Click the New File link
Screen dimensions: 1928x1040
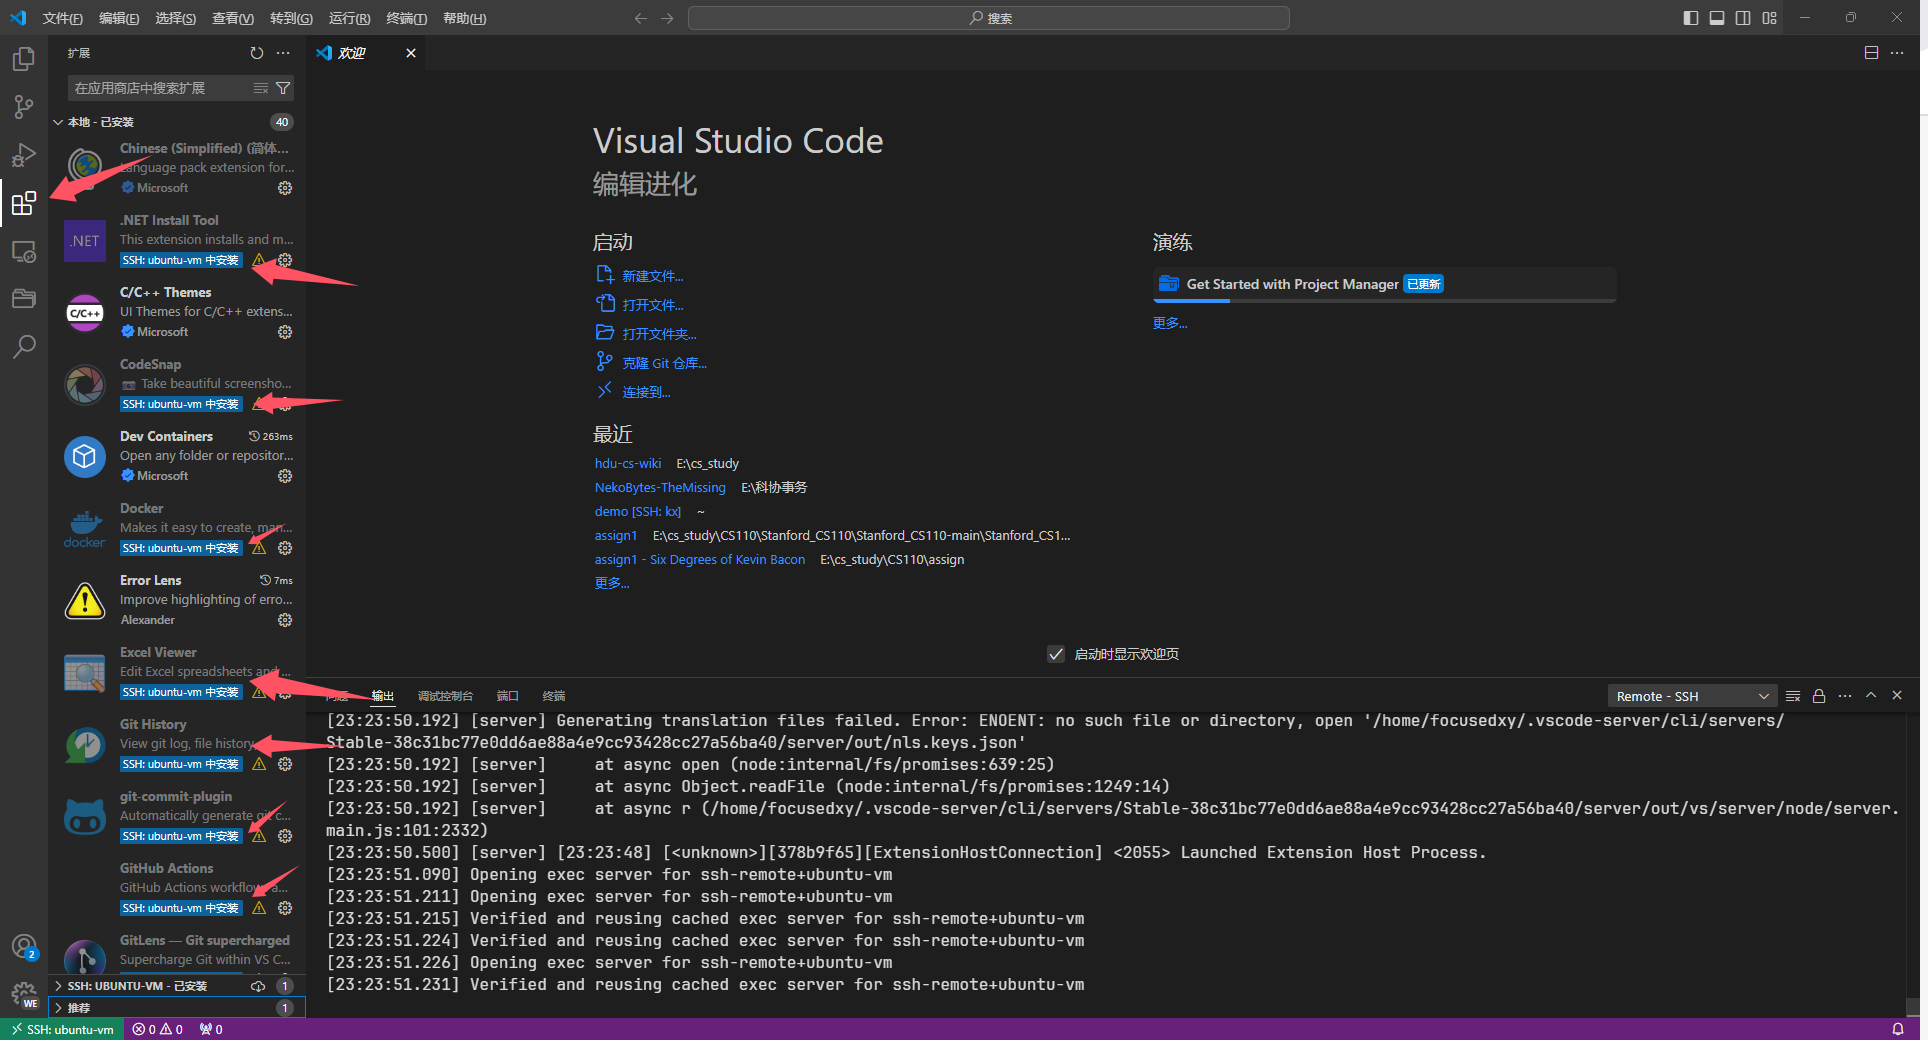(x=653, y=276)
